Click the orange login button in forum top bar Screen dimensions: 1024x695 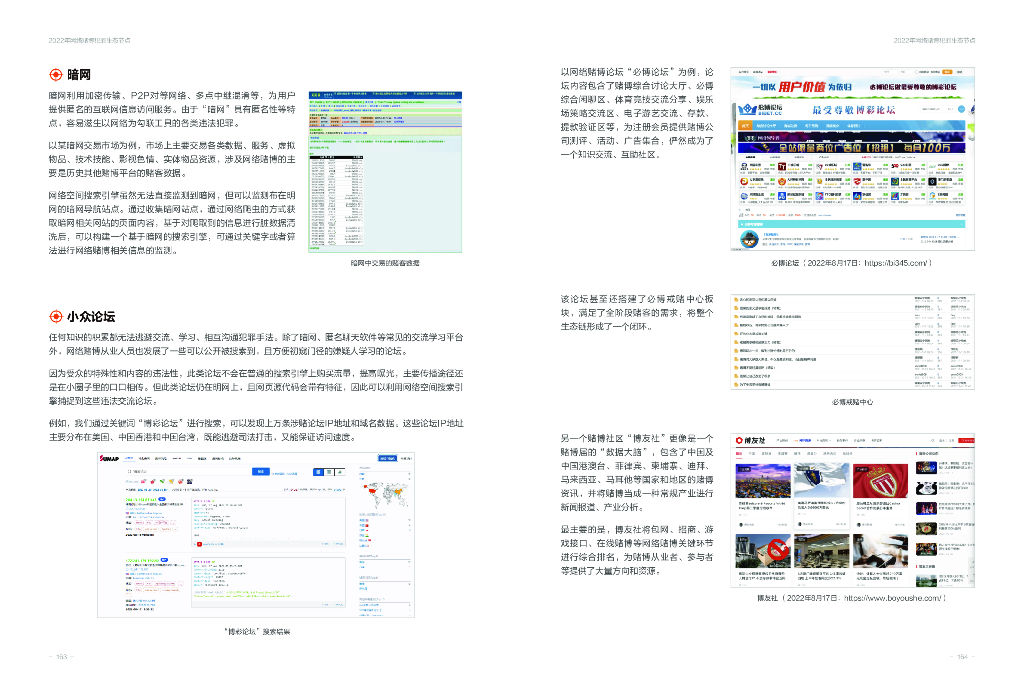947,72
